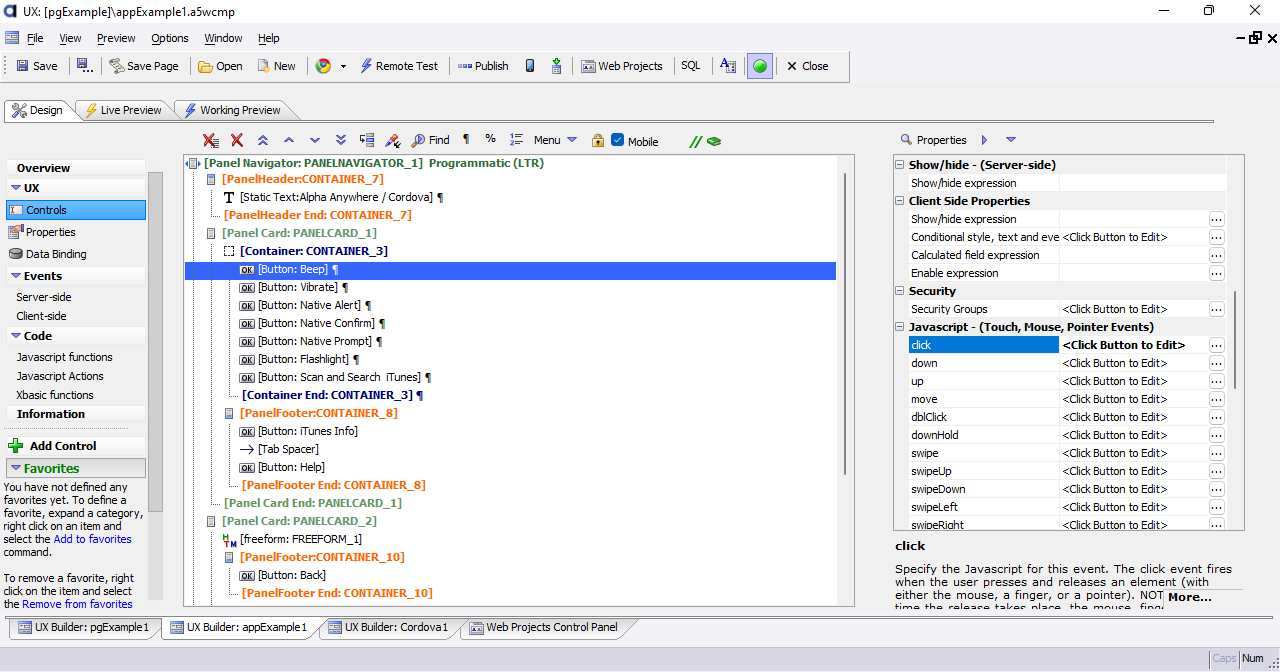Click the ellipsis button for the click event
This screenshot has height=672, width=1280.
tap(1216, 345)
